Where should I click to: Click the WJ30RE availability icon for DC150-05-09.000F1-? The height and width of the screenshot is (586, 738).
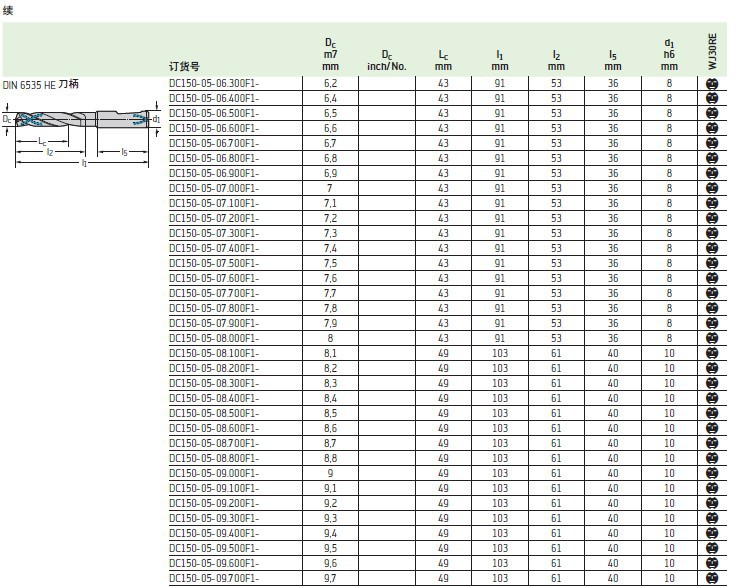712,473
